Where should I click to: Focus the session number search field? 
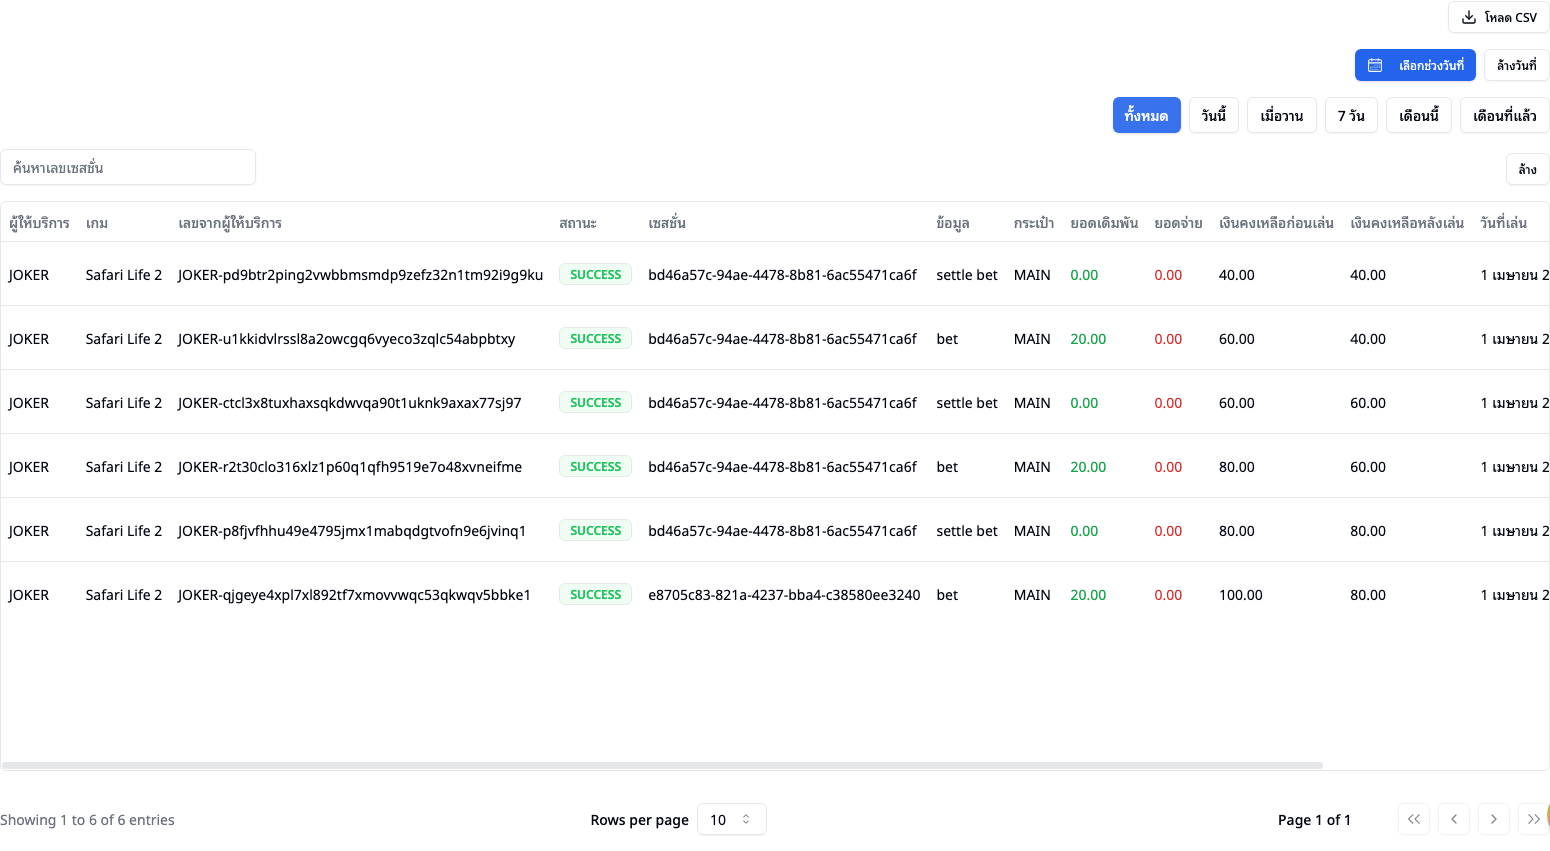coord(128,167)
